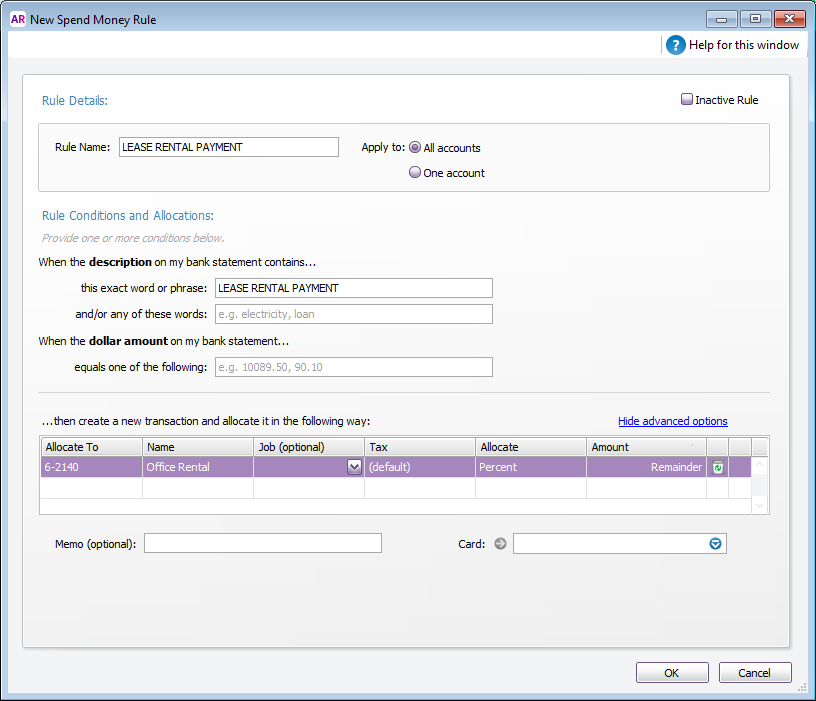The image size is (816, 701).
Task: Click the Rule Name text field
Action: 228,147
